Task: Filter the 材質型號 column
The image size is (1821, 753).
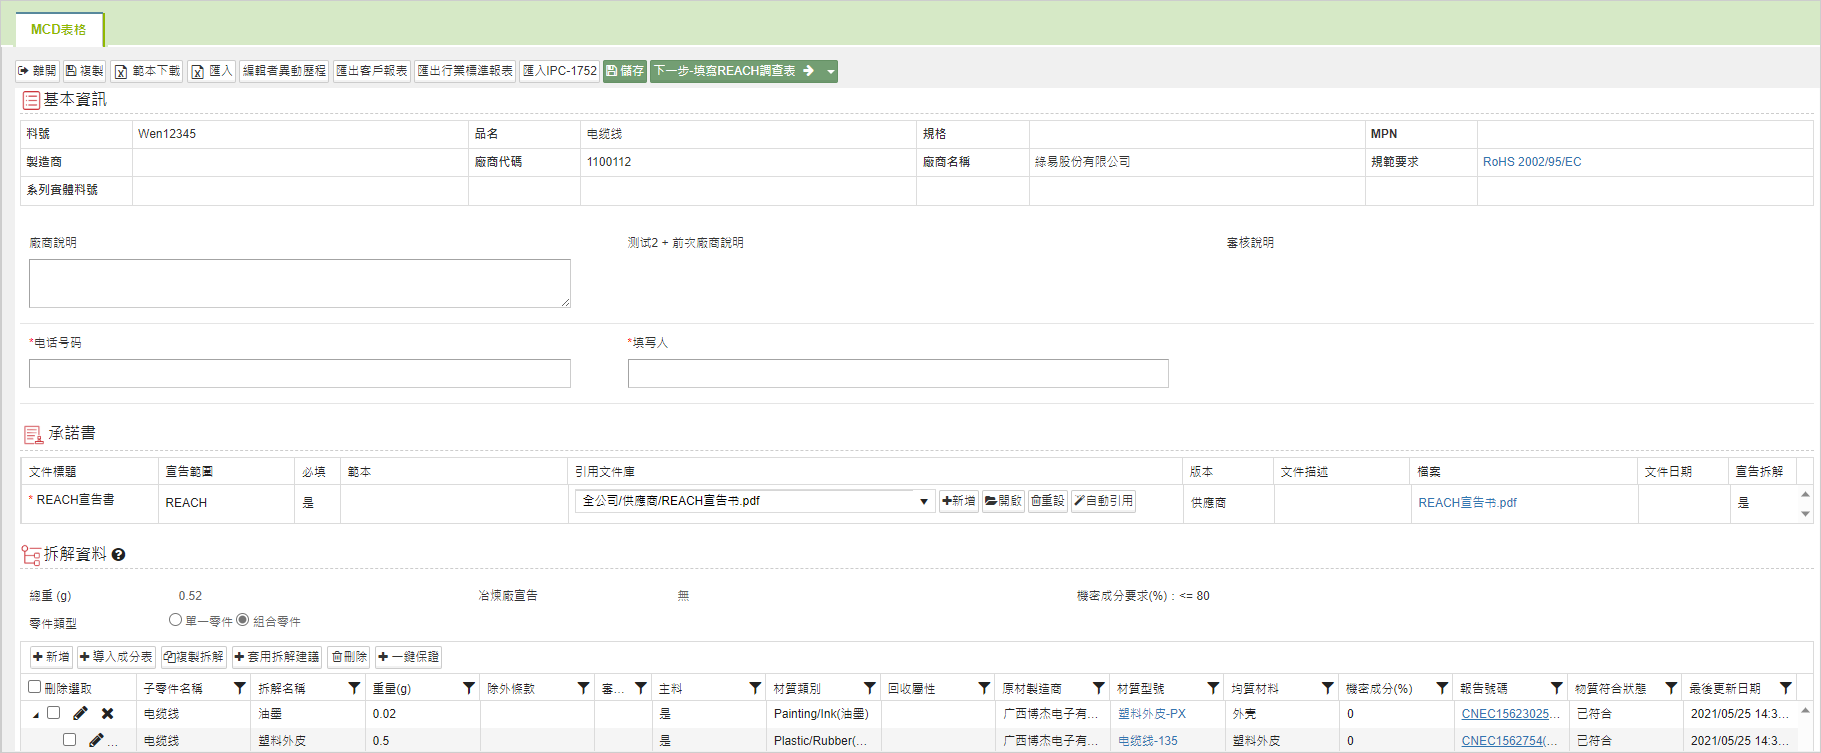Action: tap(1213, 688)
